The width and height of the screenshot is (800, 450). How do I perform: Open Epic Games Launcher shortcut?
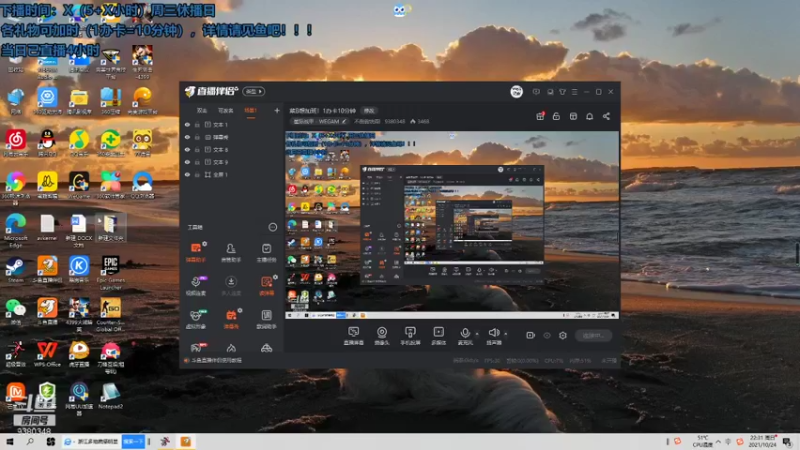coord(111,272)
